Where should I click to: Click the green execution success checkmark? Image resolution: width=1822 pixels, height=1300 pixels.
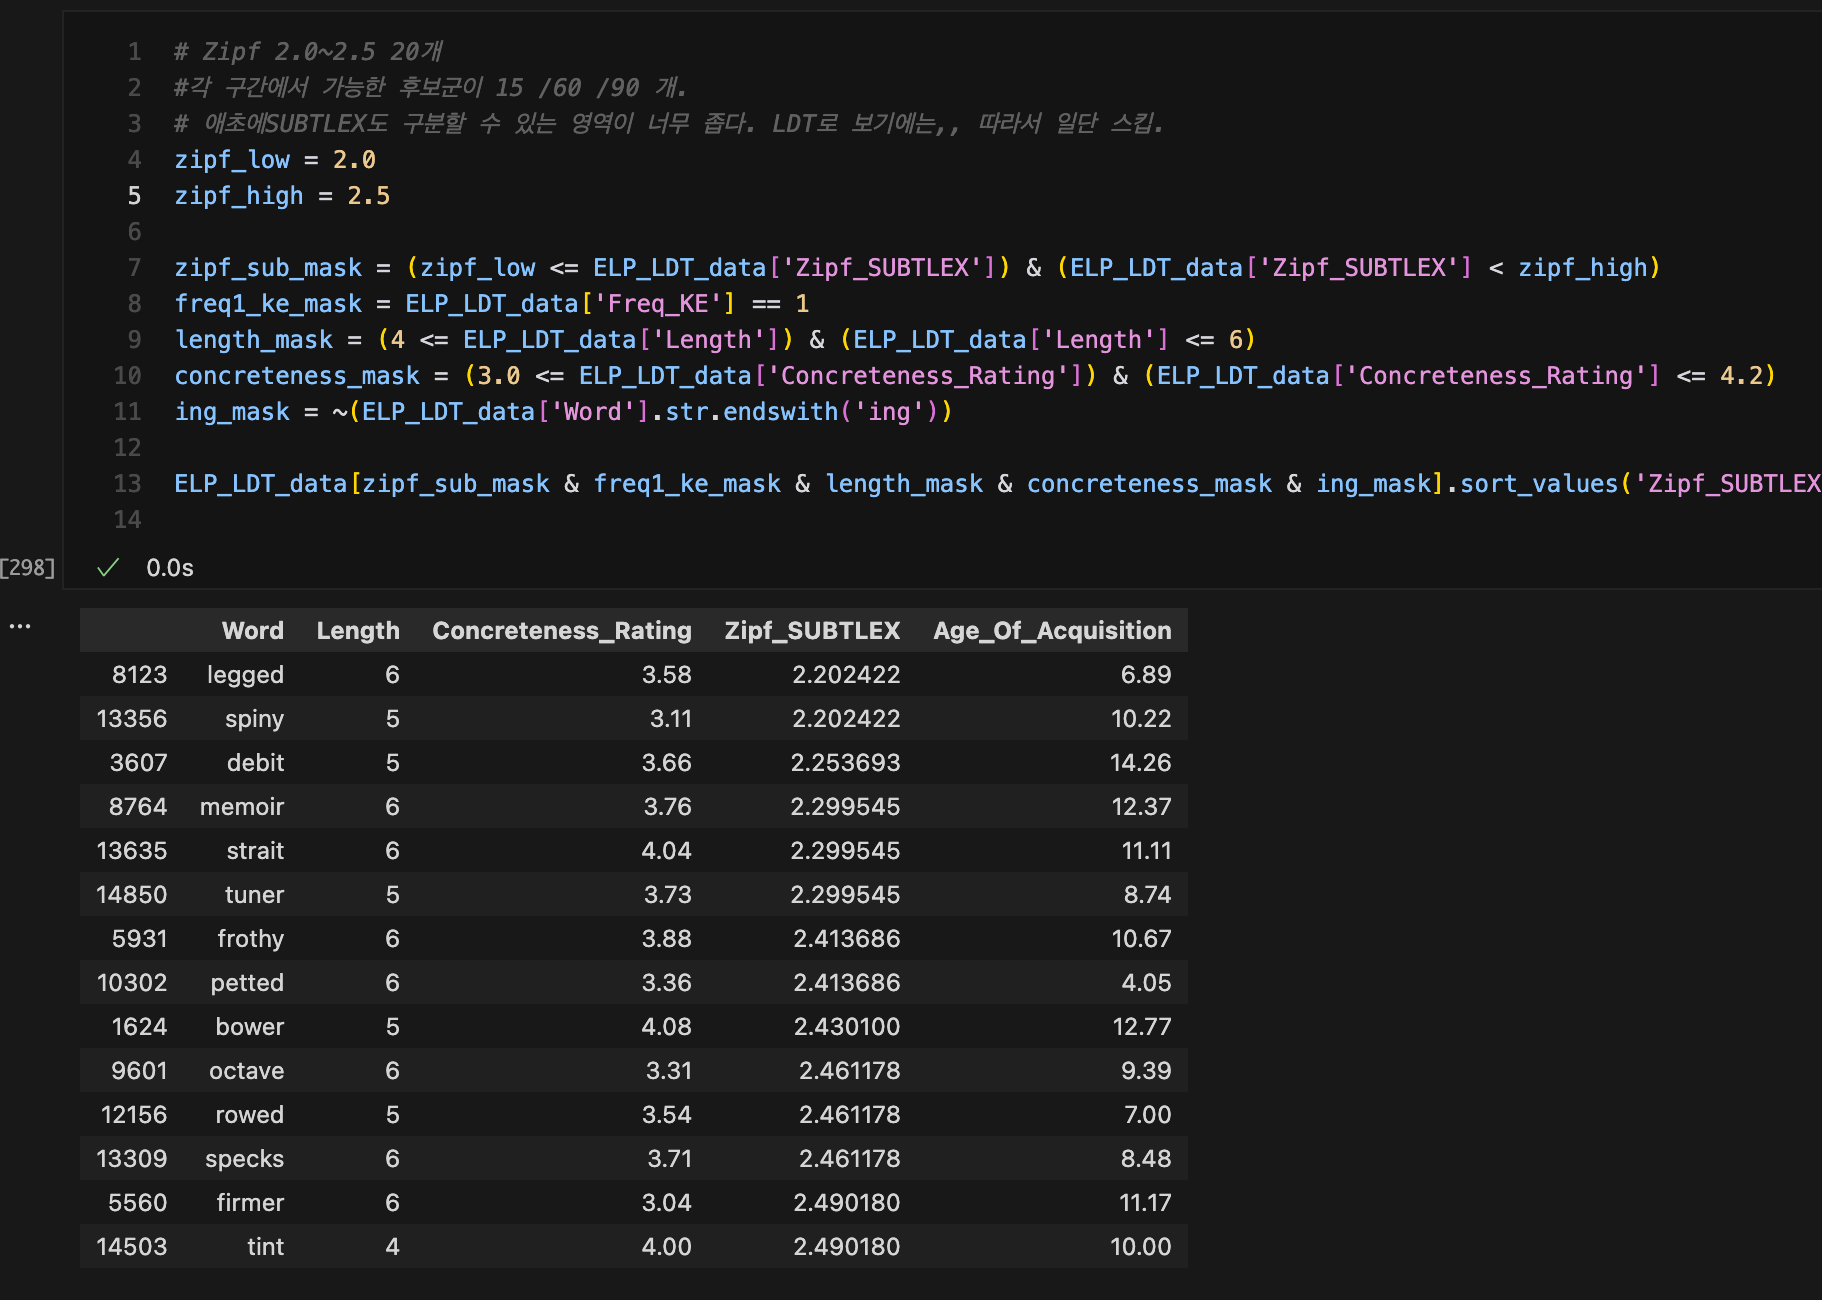point(108,568)
